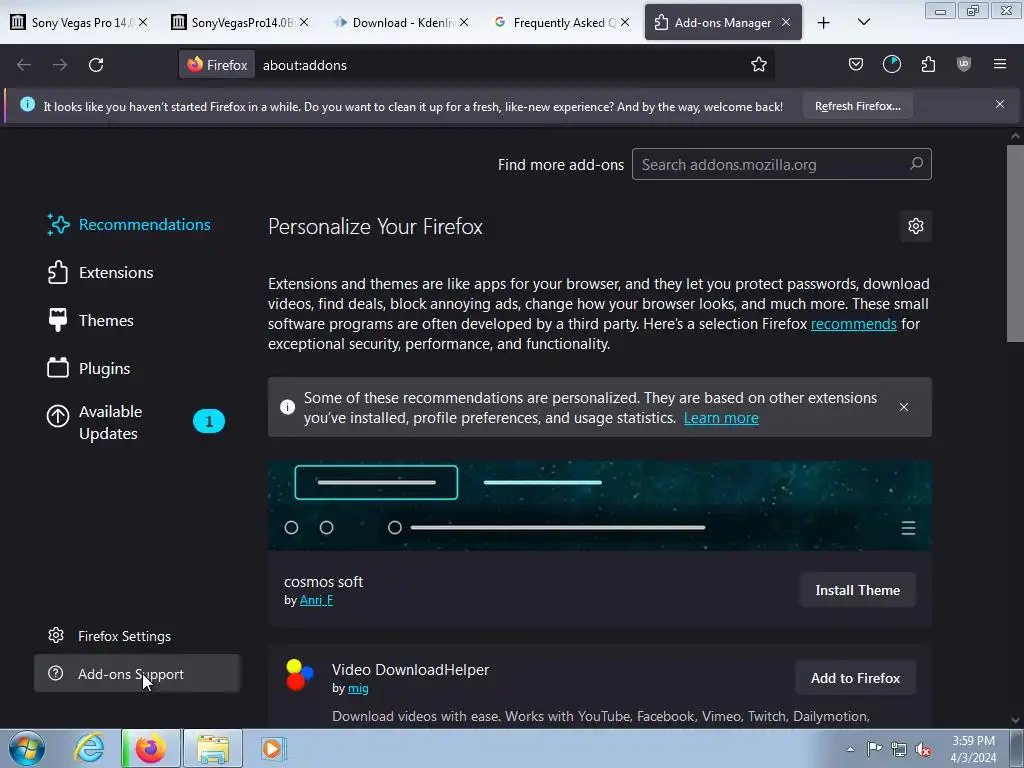Click the Action Center flag icon
The width and height of the screenshot is (1024, 768).
(x=874, y=749)
